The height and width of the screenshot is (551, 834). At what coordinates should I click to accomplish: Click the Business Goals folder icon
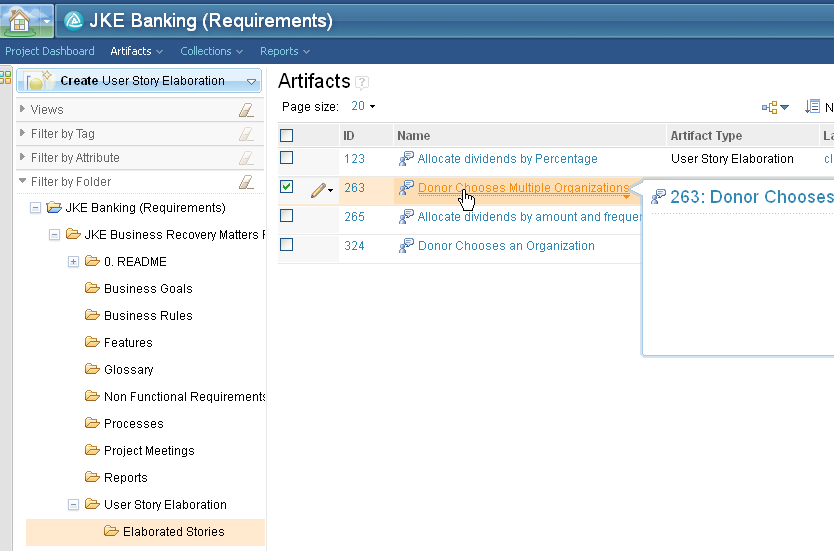(93, 288)
